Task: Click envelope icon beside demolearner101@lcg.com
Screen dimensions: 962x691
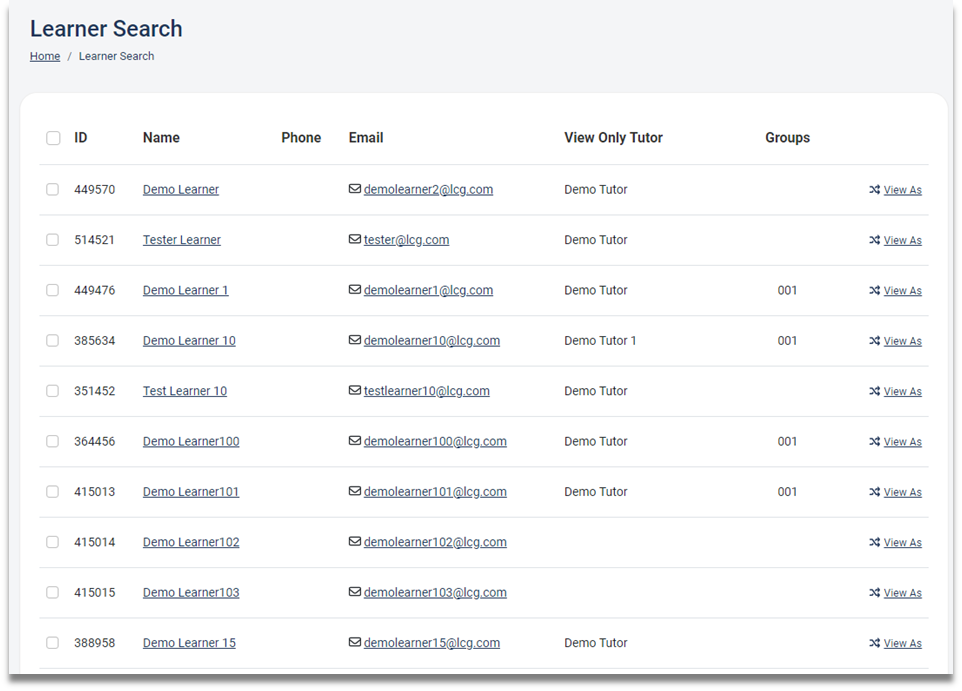Action: click(355, 490)
